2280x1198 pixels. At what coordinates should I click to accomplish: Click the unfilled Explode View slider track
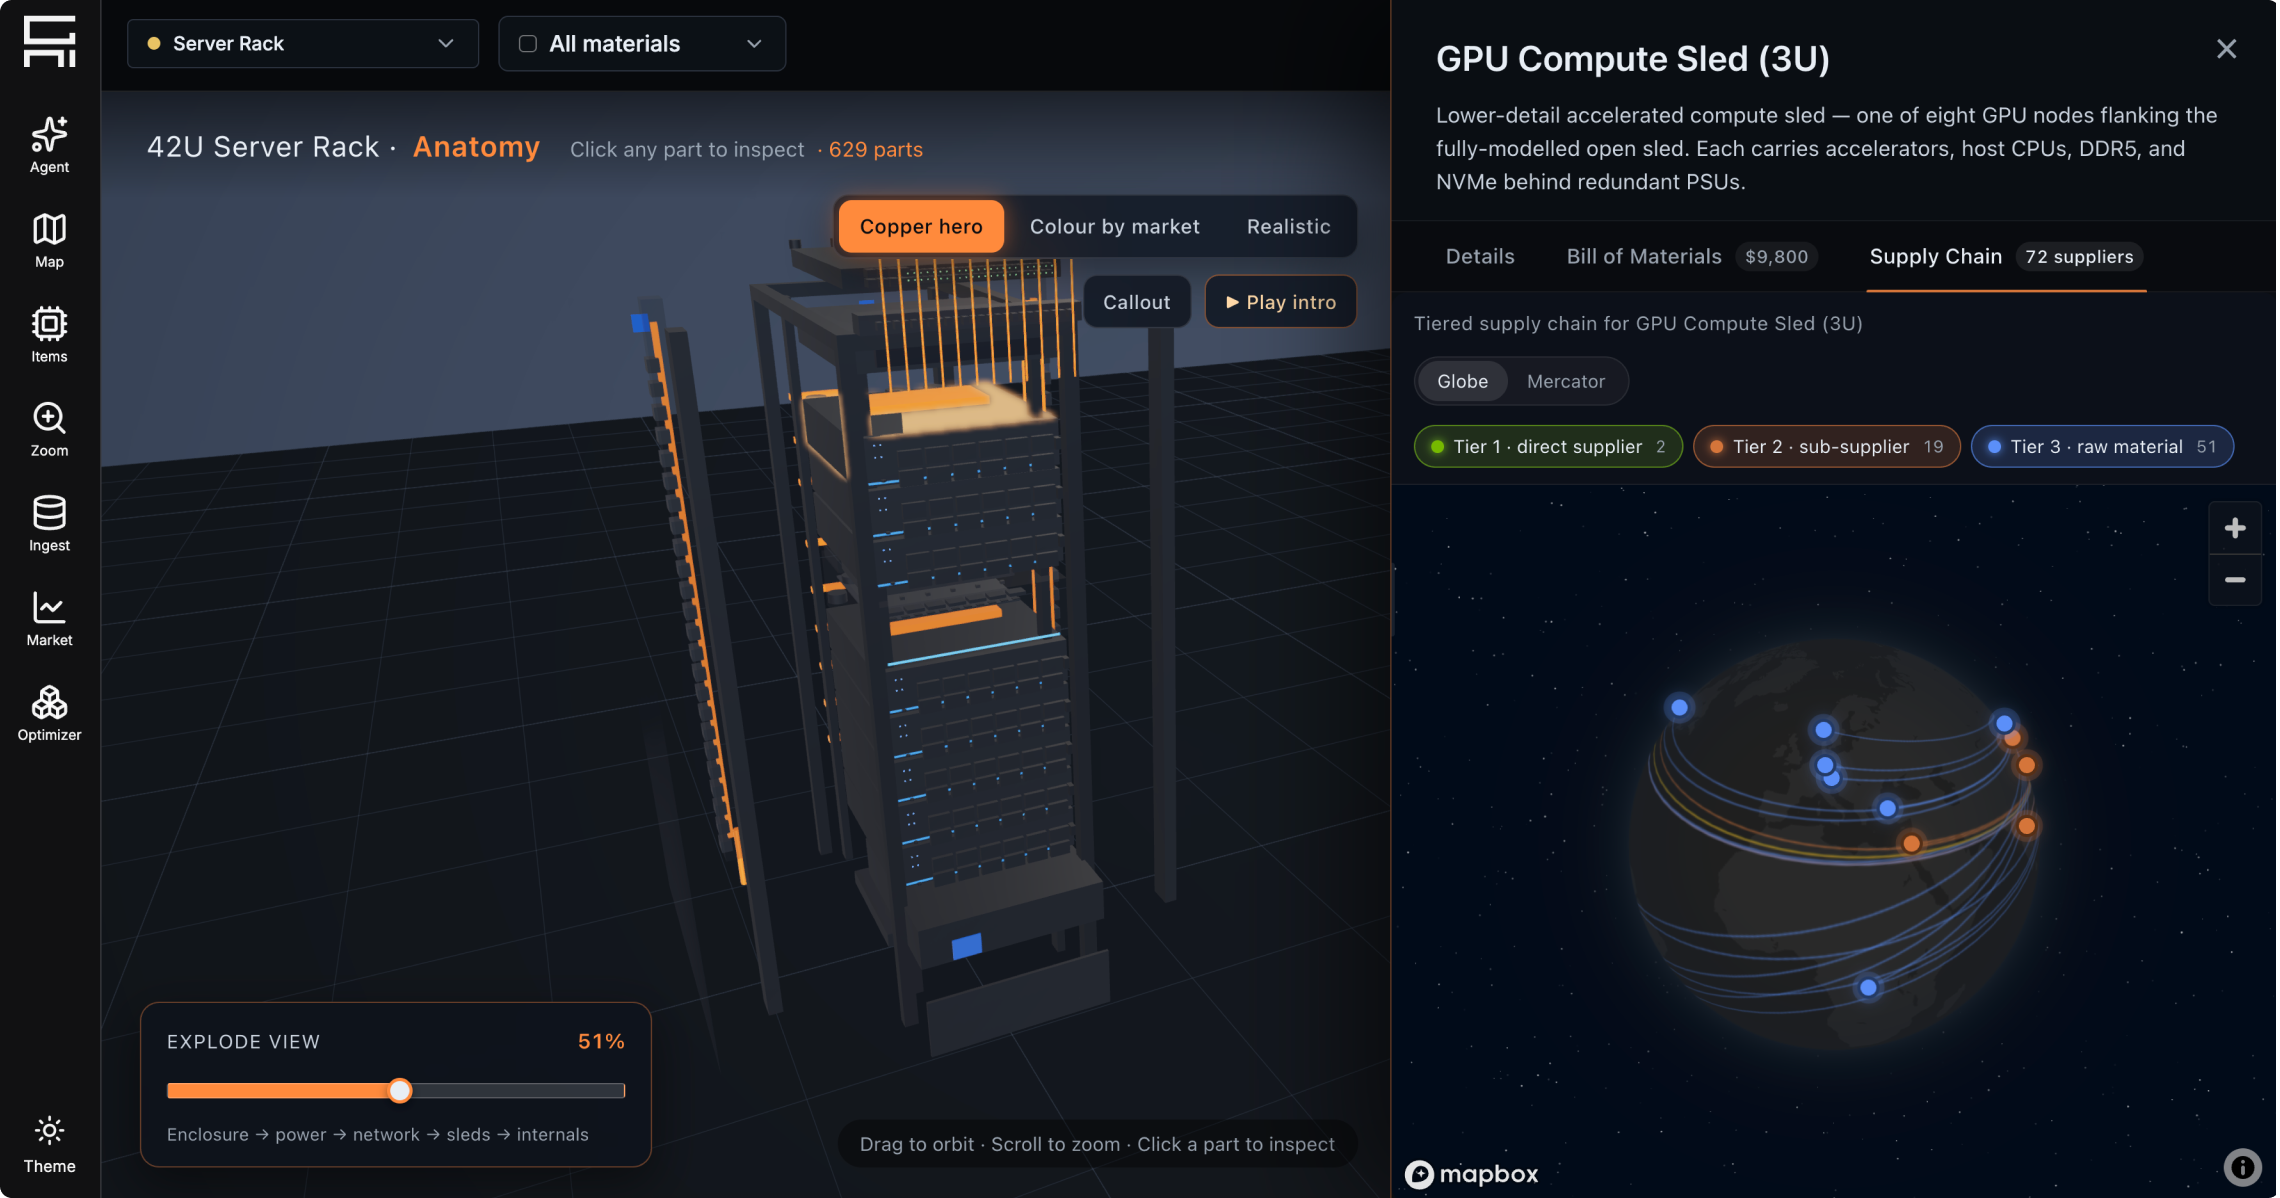tap(517, 1090)
